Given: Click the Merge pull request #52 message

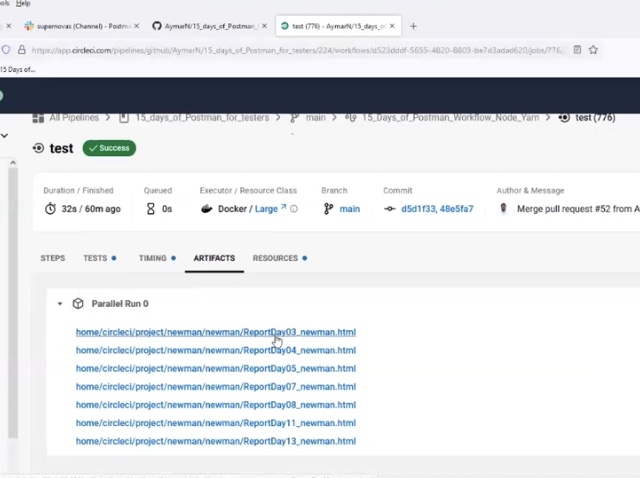Looking at the screenshot, I should [x=578, y=209].
